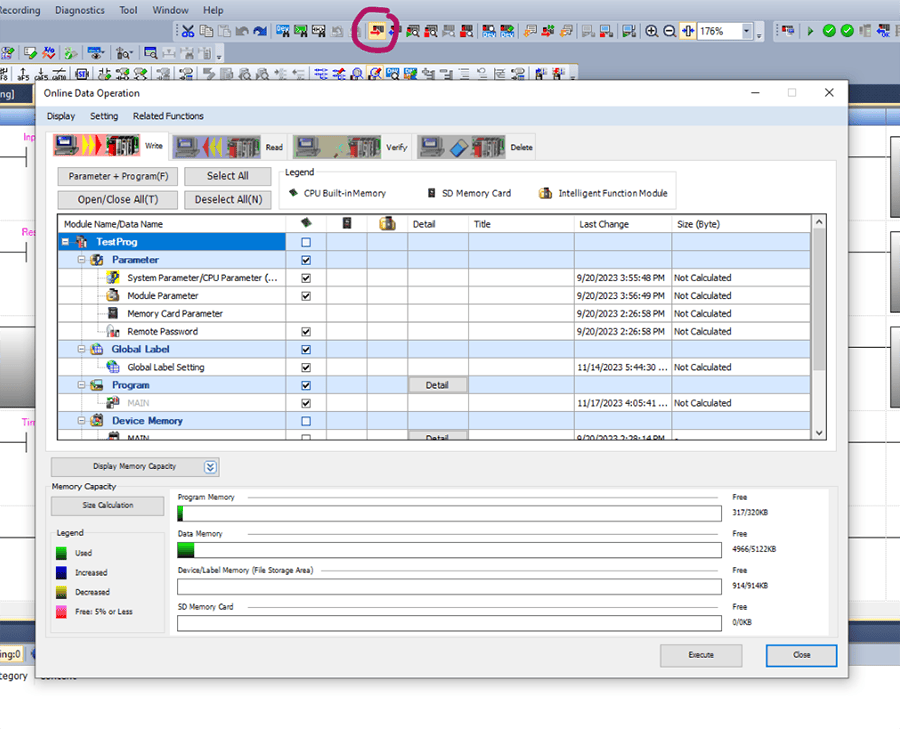
Task: Untick the Parameter group checkbox
Action: tap(306, 260)
